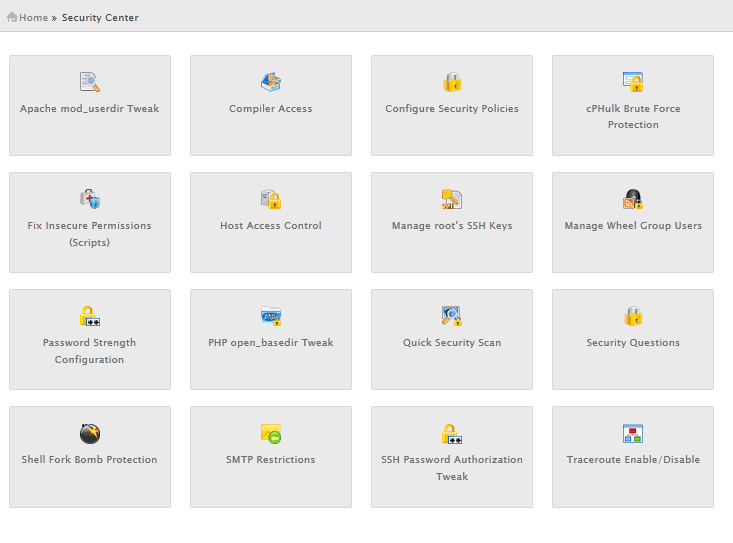Open cPHulk Brute Force Protection label
Viewport: 733px width, 543px height.
tap(633, 116)
